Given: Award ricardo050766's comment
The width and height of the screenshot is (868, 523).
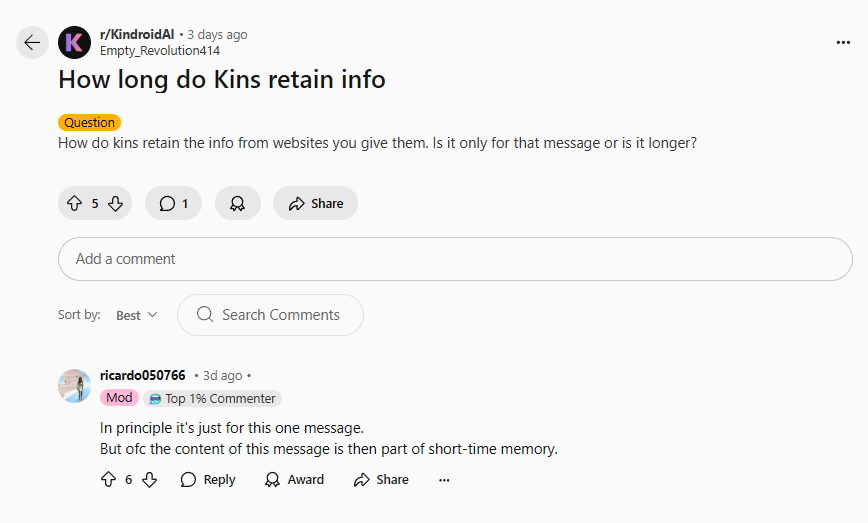Looking at the screenshot, I should point(294,480).
